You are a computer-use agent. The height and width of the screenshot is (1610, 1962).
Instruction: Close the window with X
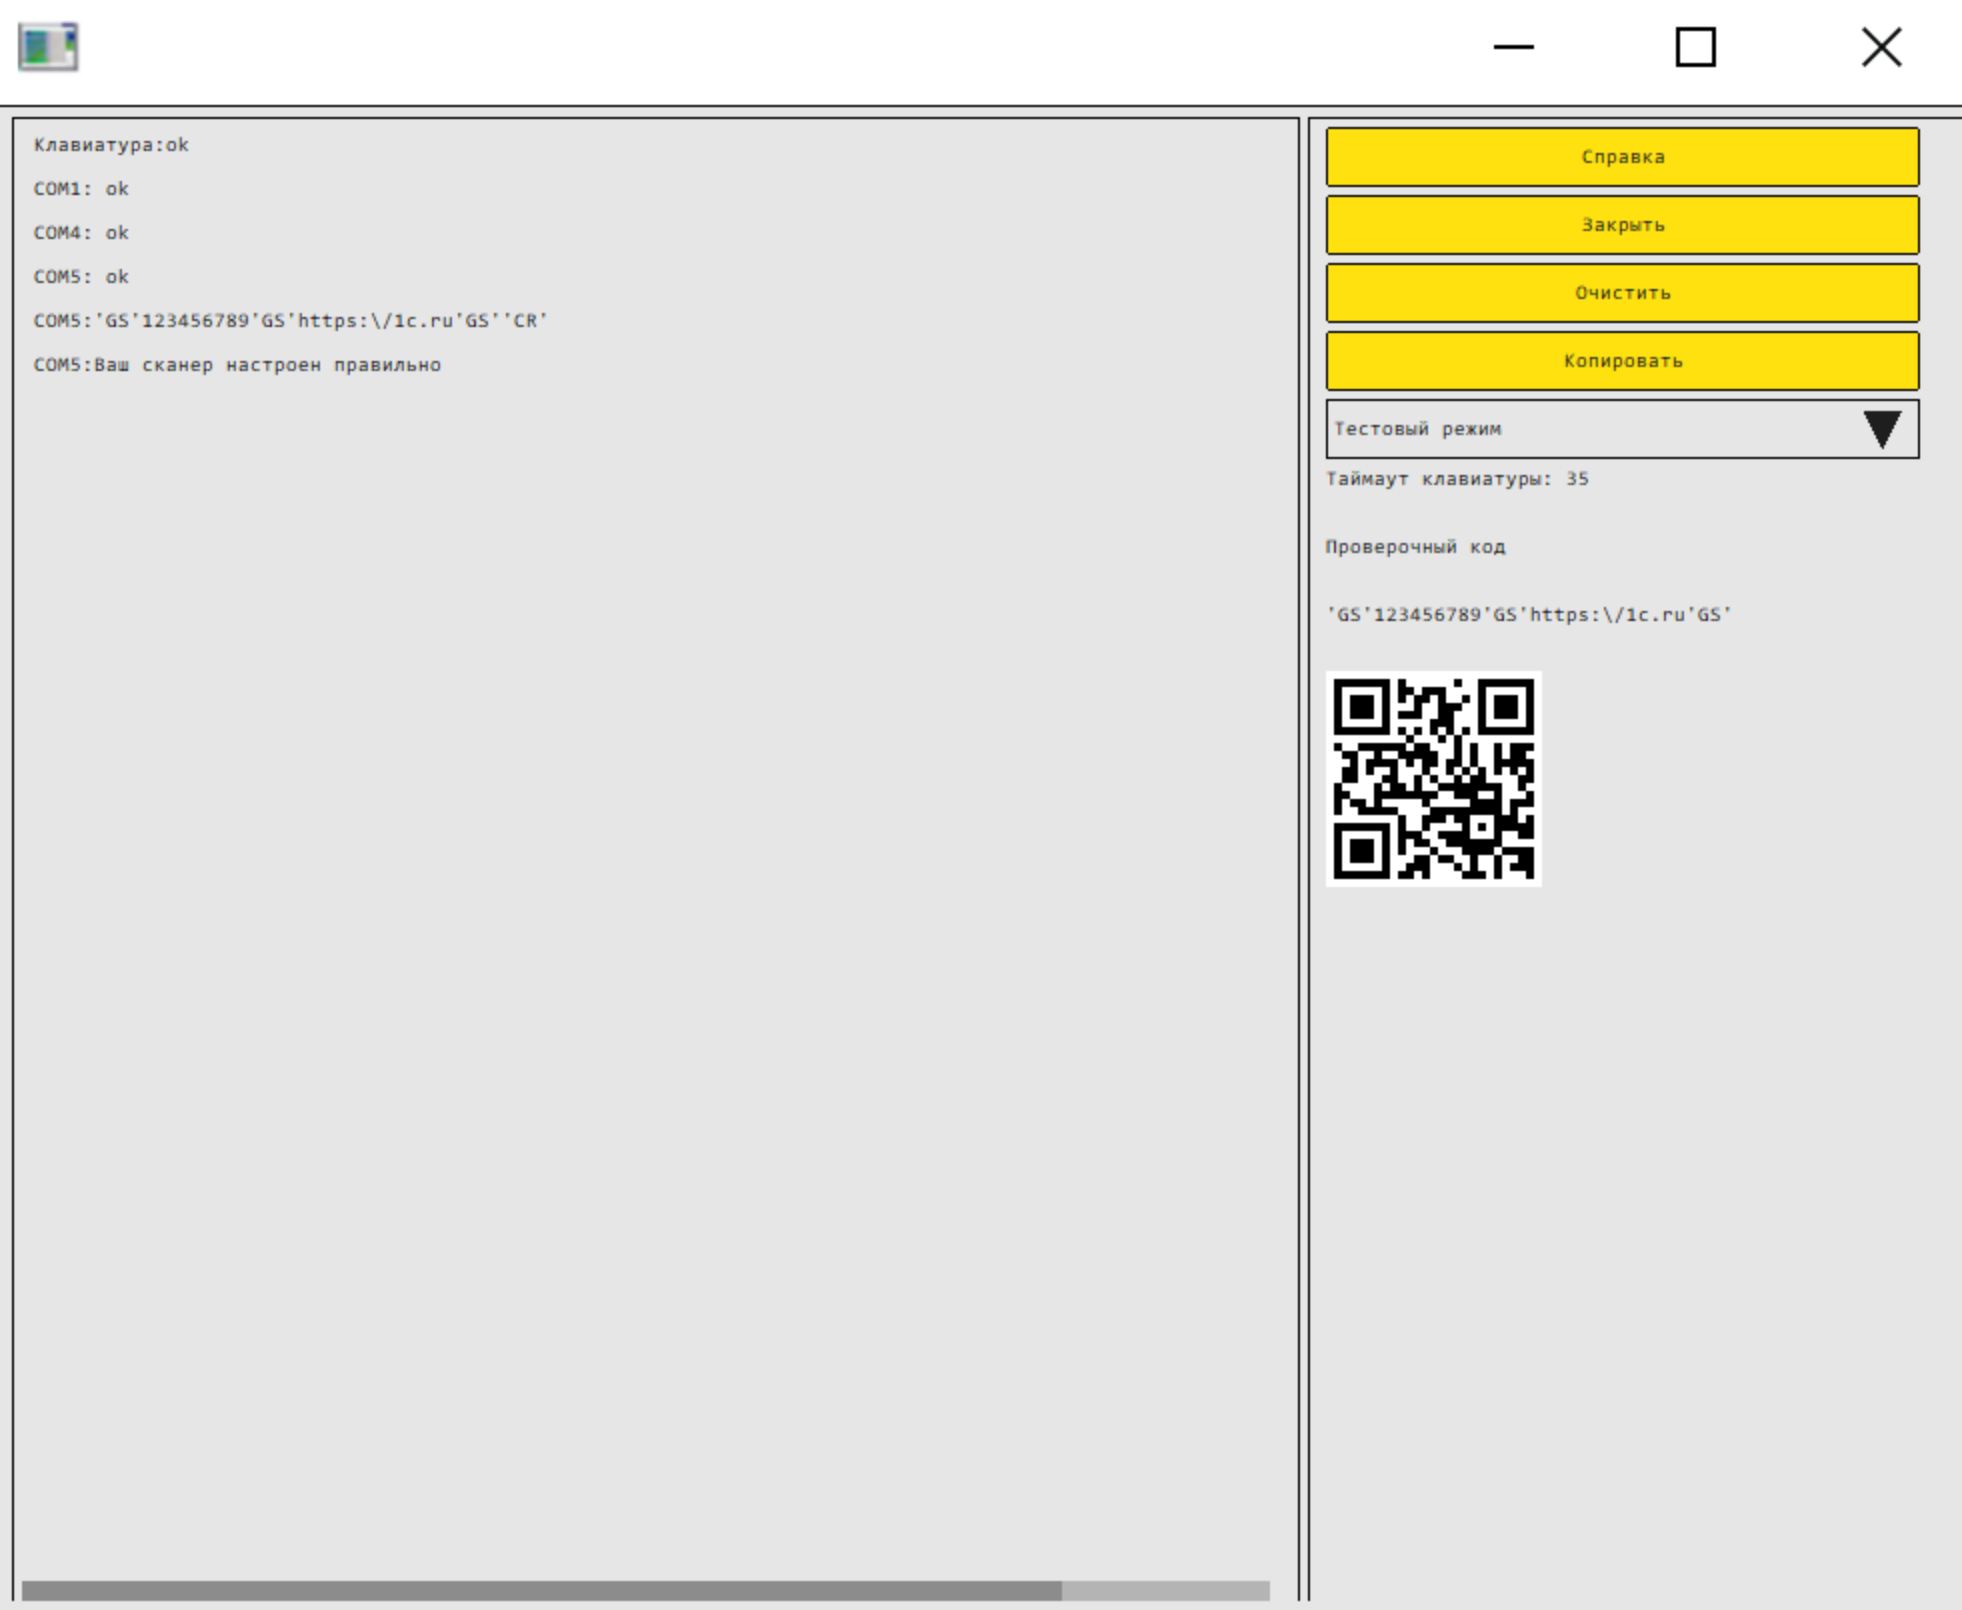(x=1881, y=47)
